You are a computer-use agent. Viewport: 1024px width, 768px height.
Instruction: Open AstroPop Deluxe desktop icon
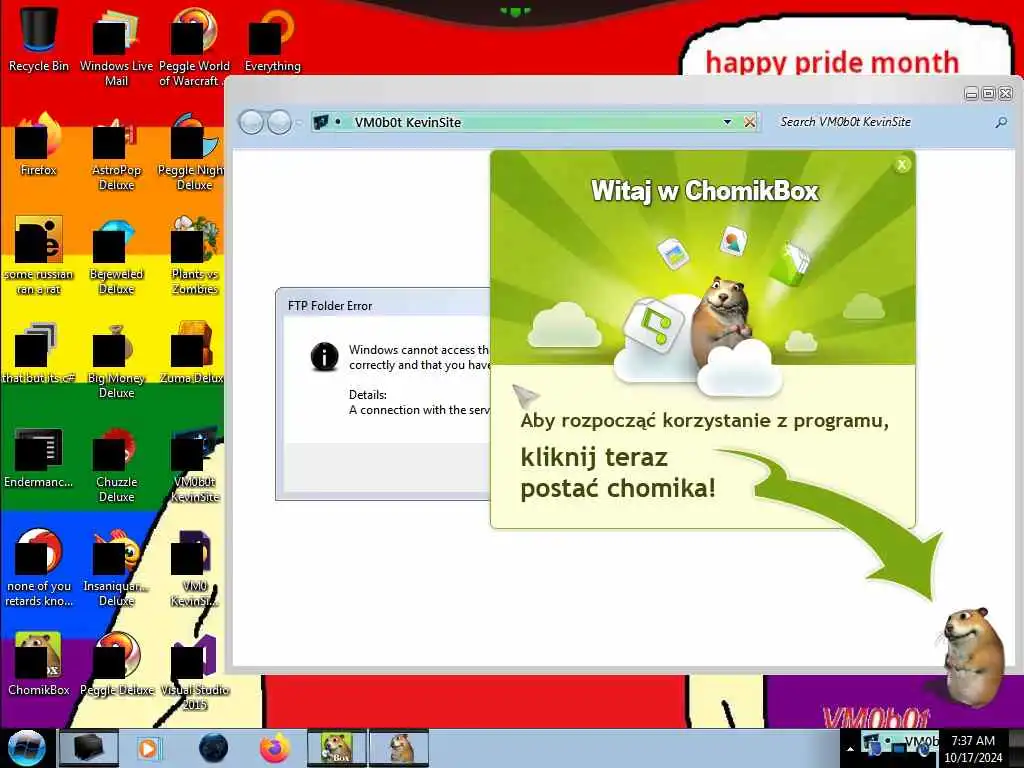coord(116,152)
